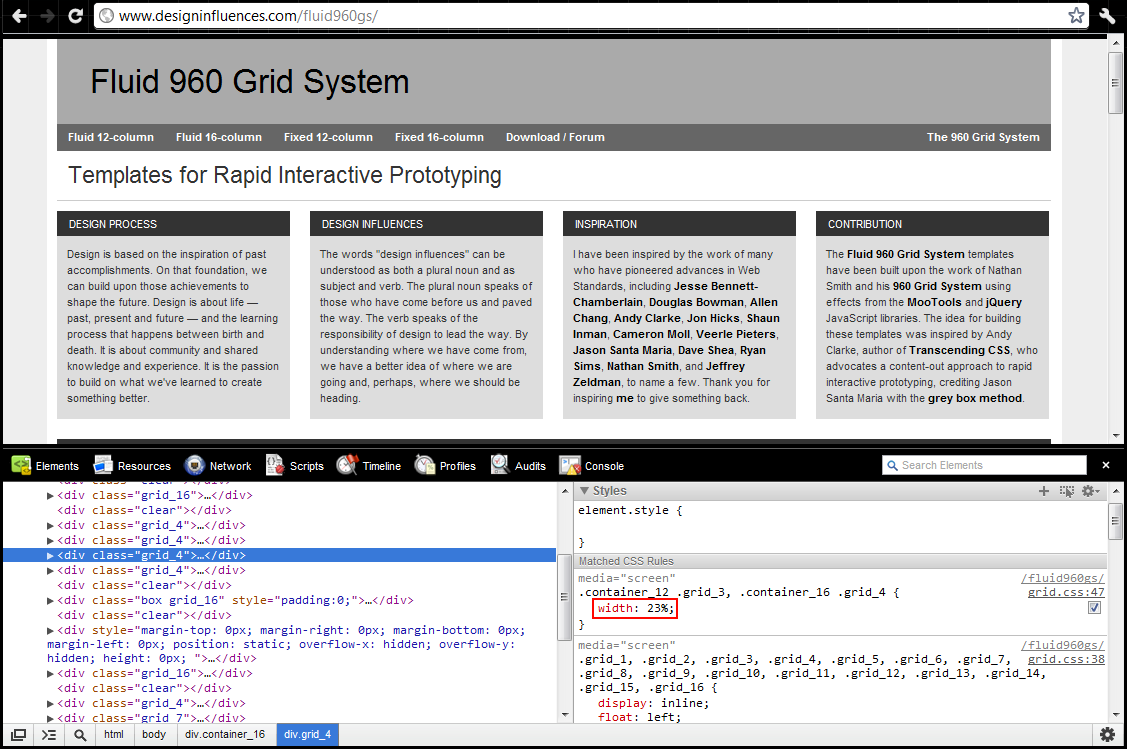Collapse the Styles section triangle
This screenshot has height=749, width=1127.
584,490
